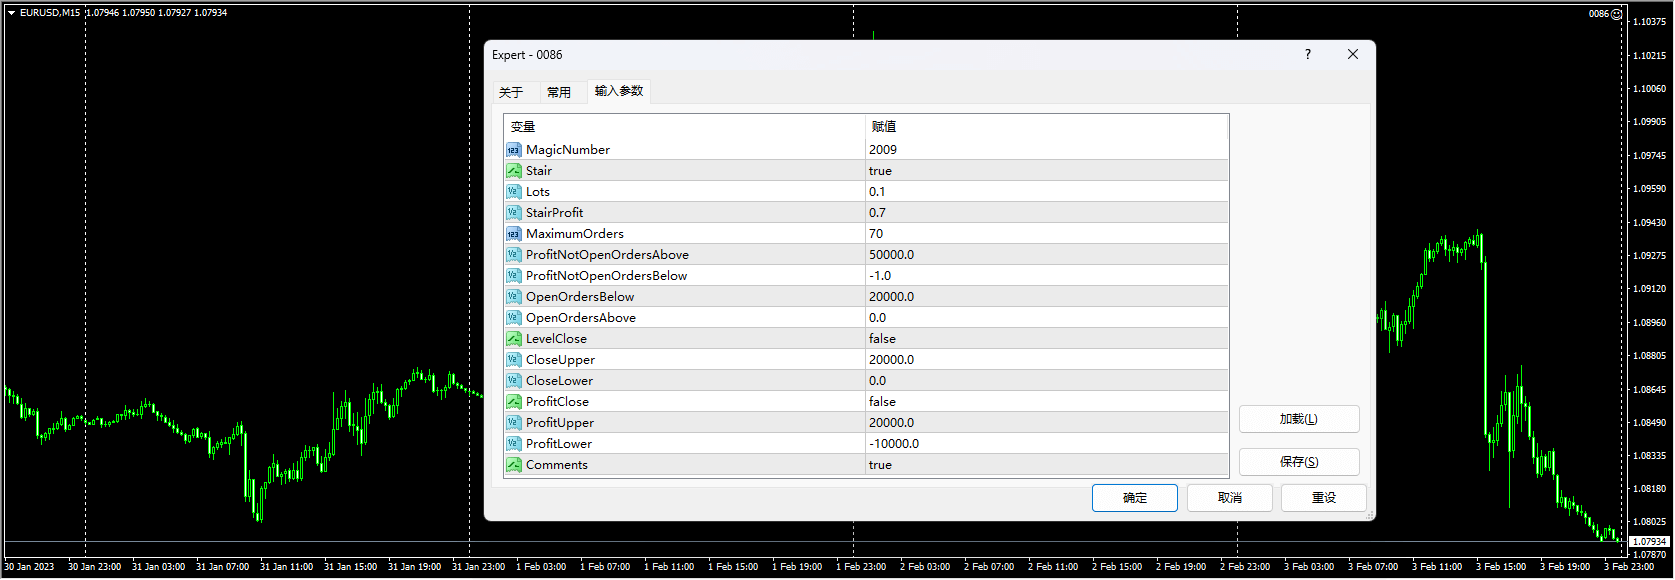Click the MagicNumber integer type icon
The width and height of the screenshot is (1675, 580).
(513, 150)
